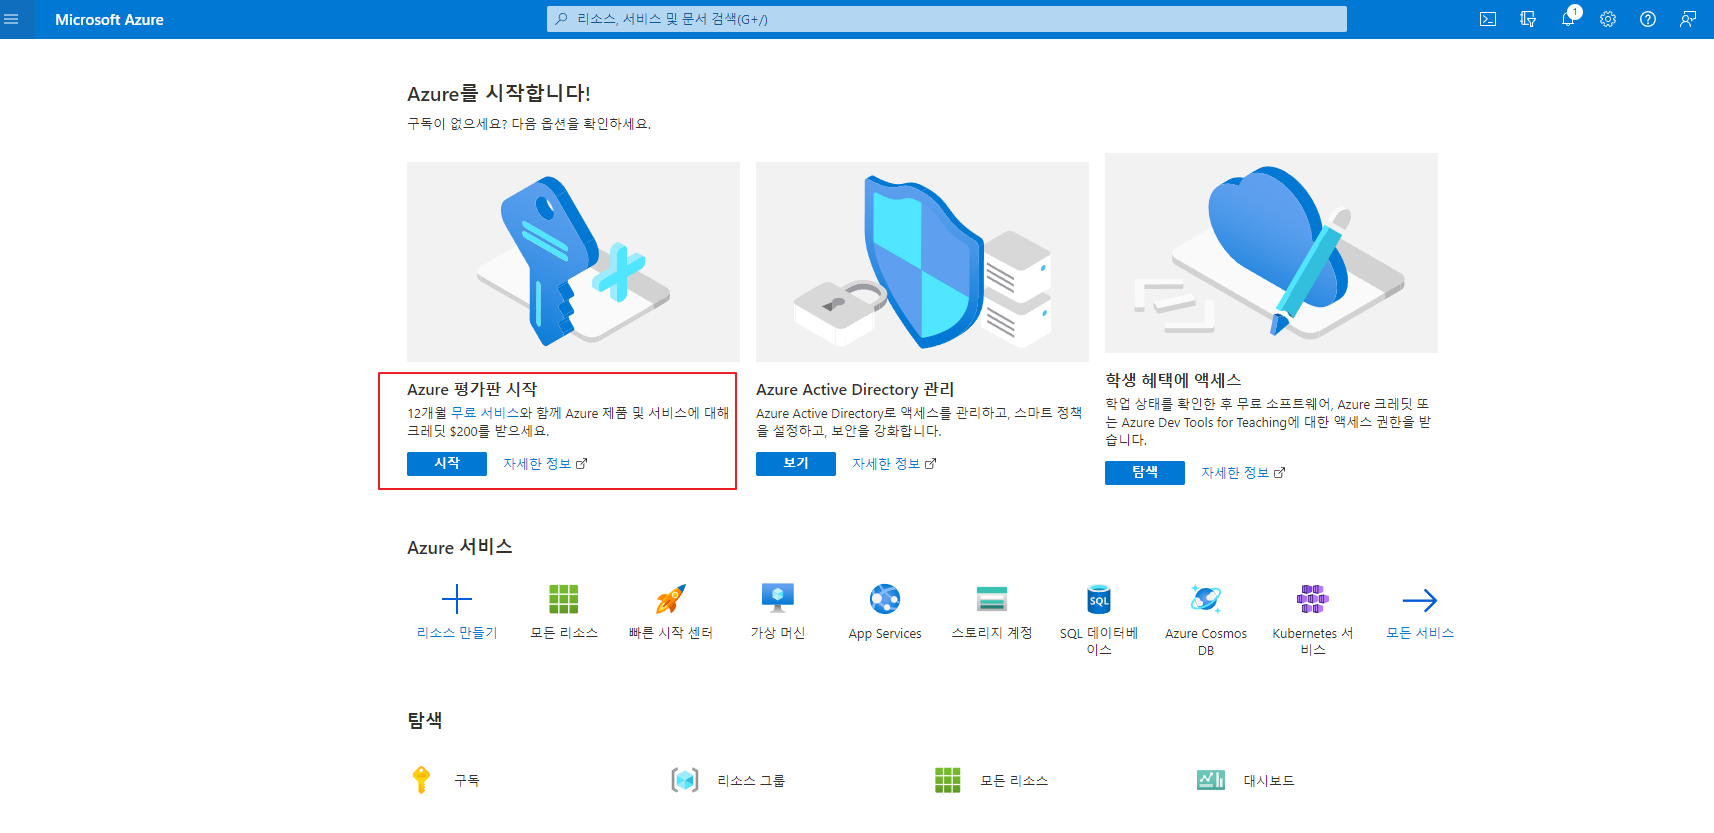Open the App Services icon
The image size is (1714, 833).
(885, 599)
